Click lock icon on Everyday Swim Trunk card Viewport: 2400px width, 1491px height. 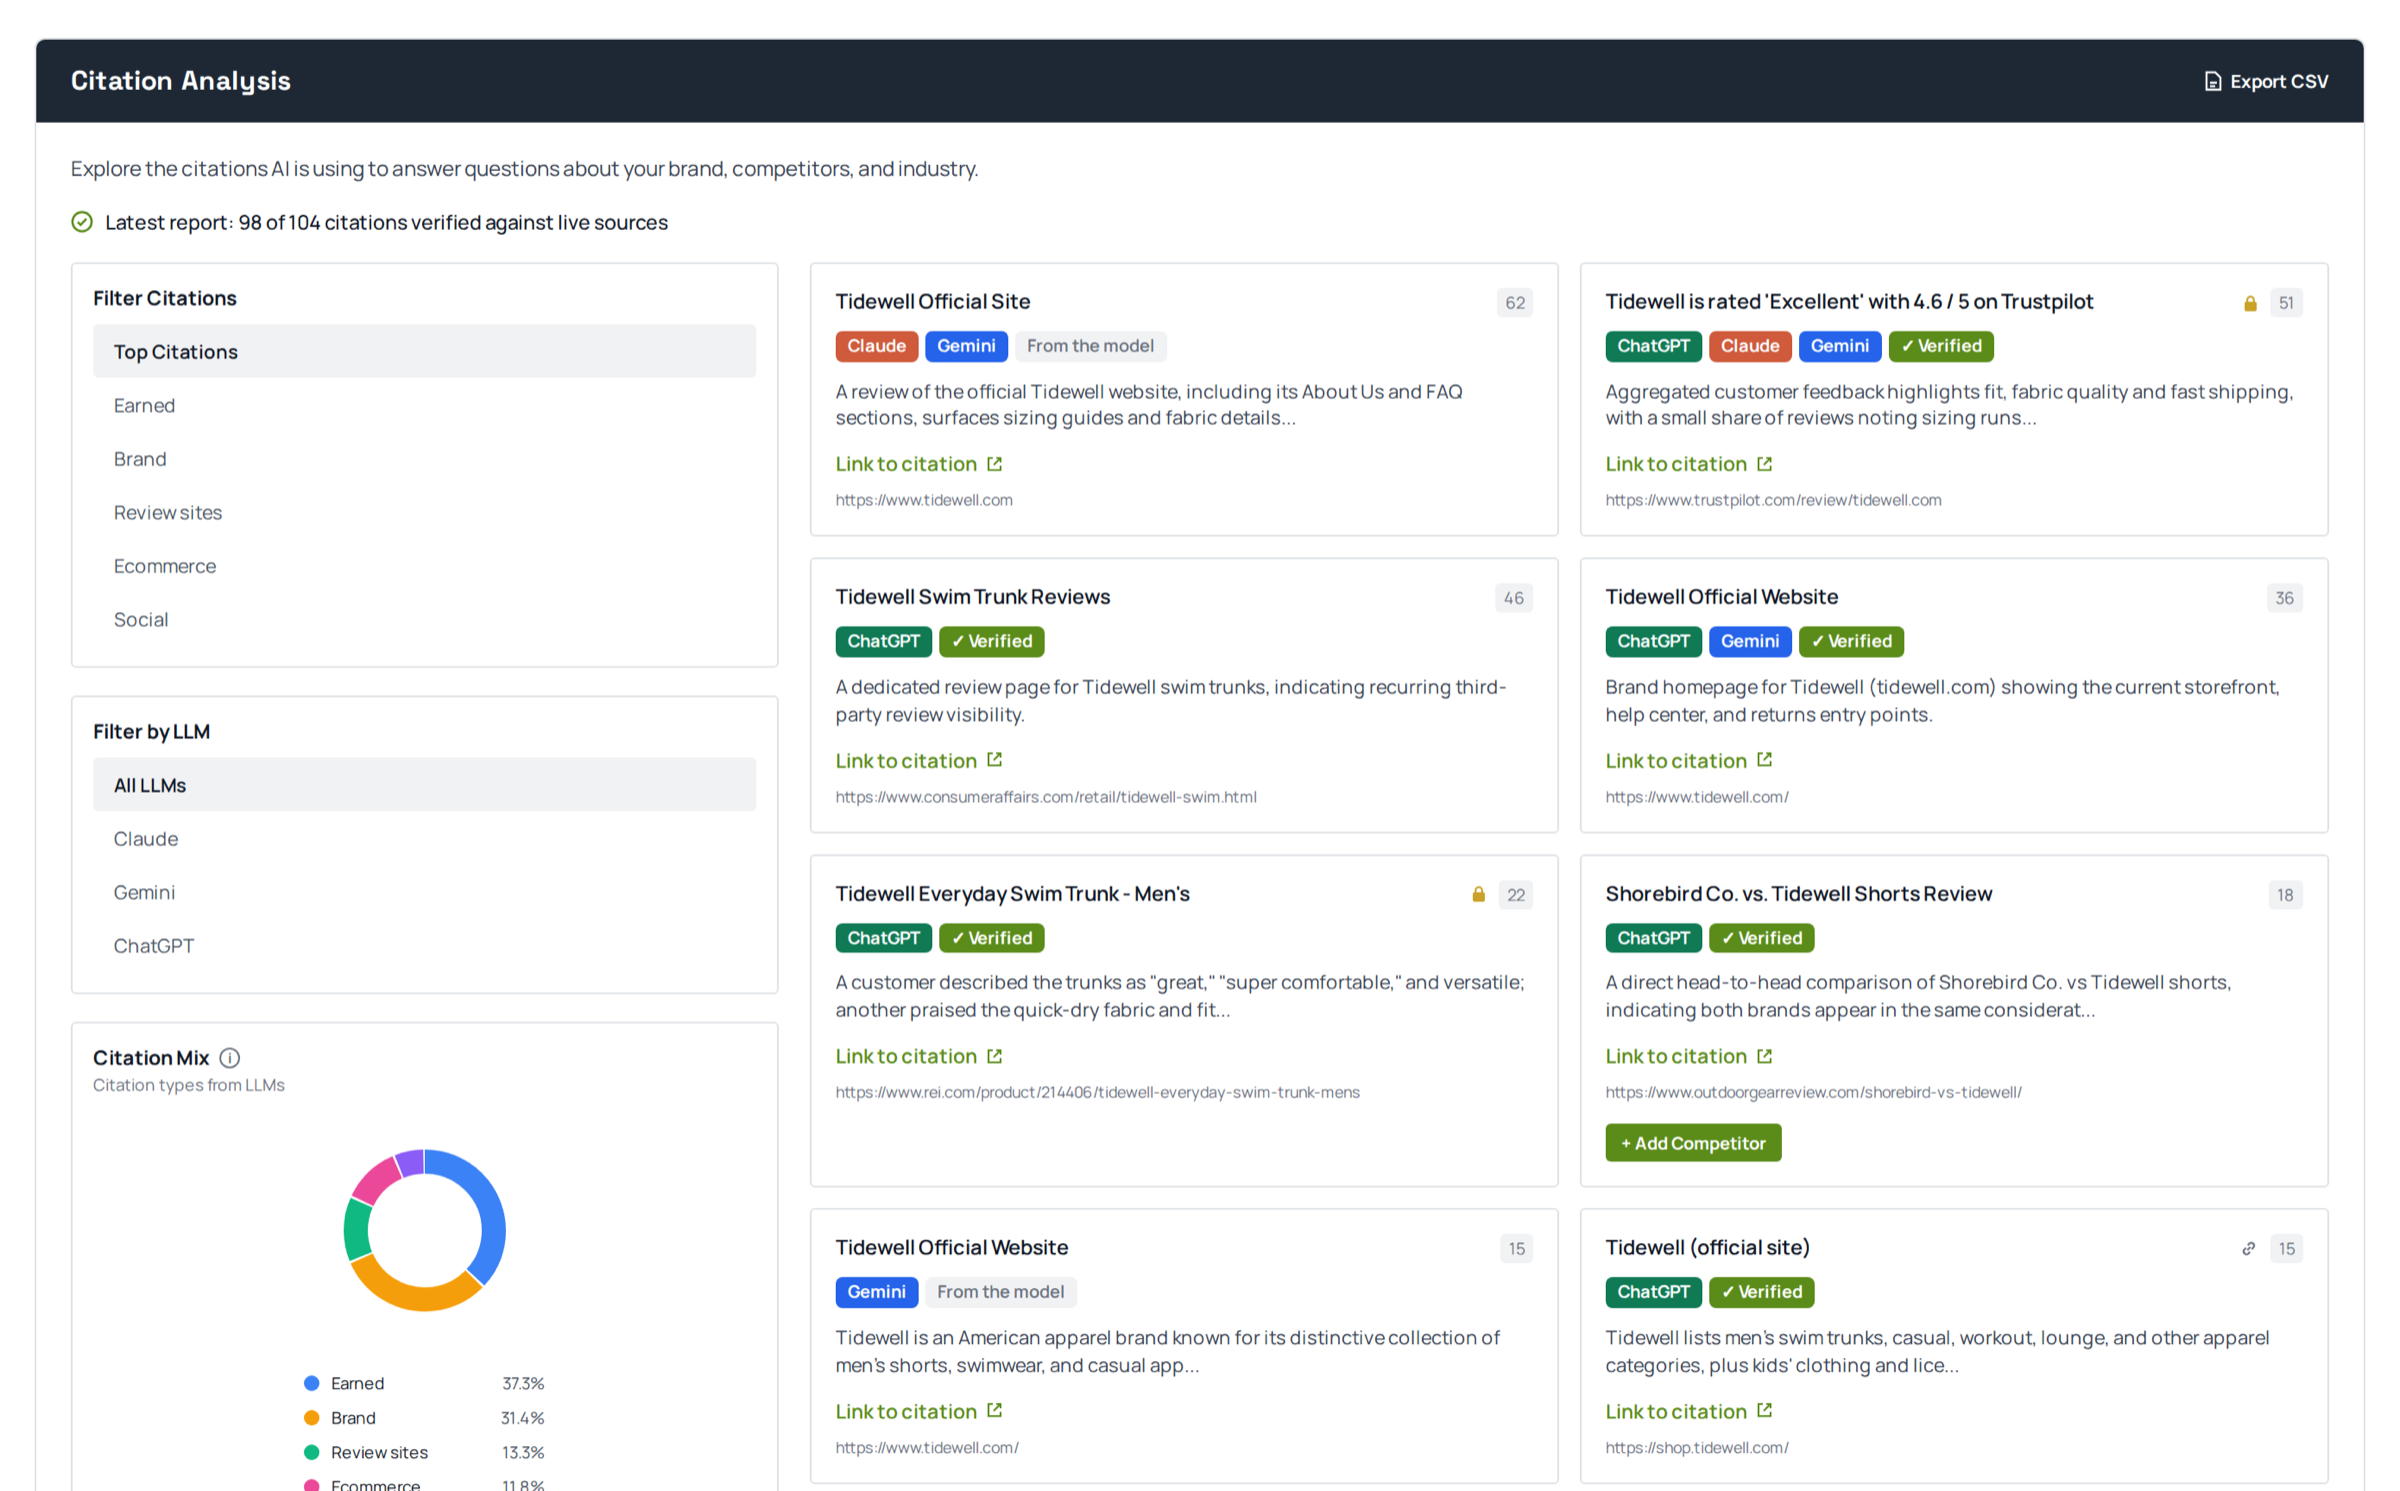1478,894
